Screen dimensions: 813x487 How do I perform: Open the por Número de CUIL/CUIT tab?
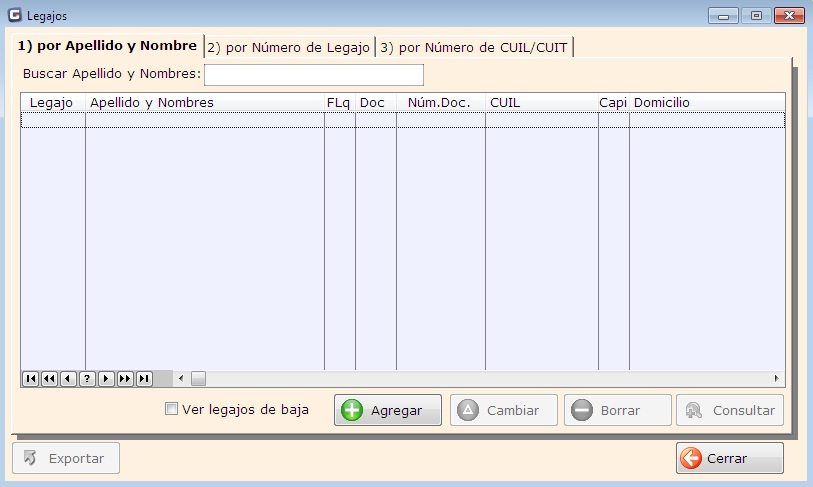[x=474, y=47]
